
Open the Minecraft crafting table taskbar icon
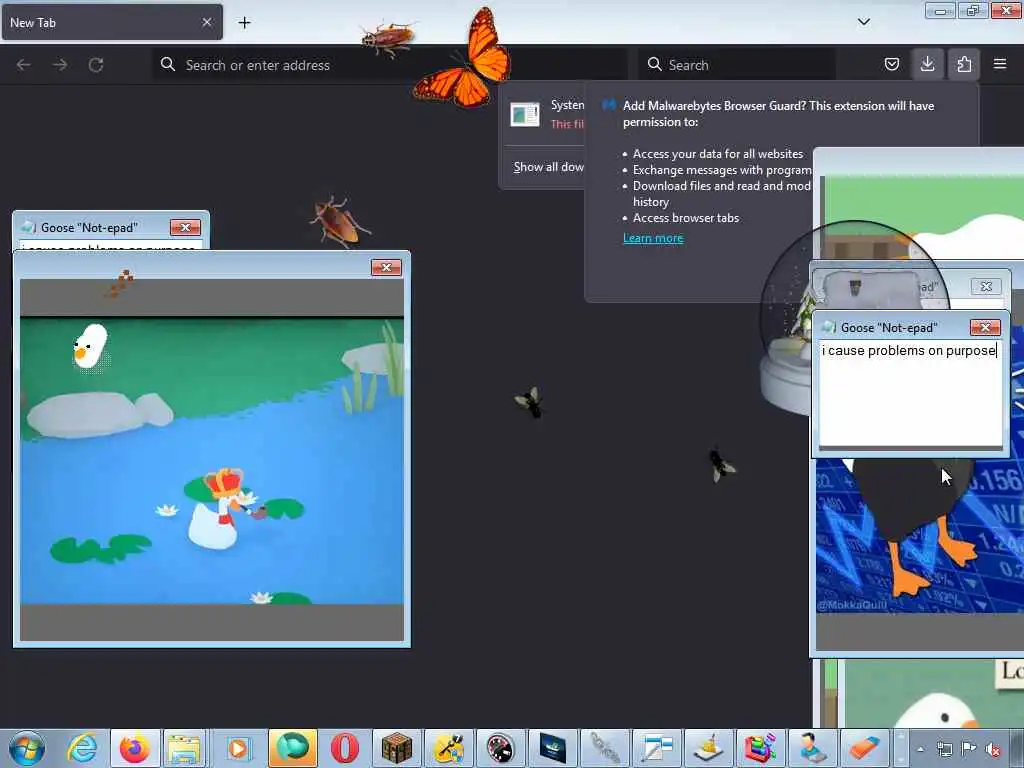tap(396, 748)
